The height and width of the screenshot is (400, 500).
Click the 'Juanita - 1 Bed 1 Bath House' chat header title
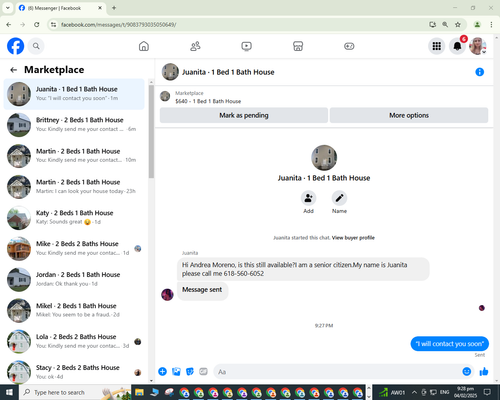[228, 72]
